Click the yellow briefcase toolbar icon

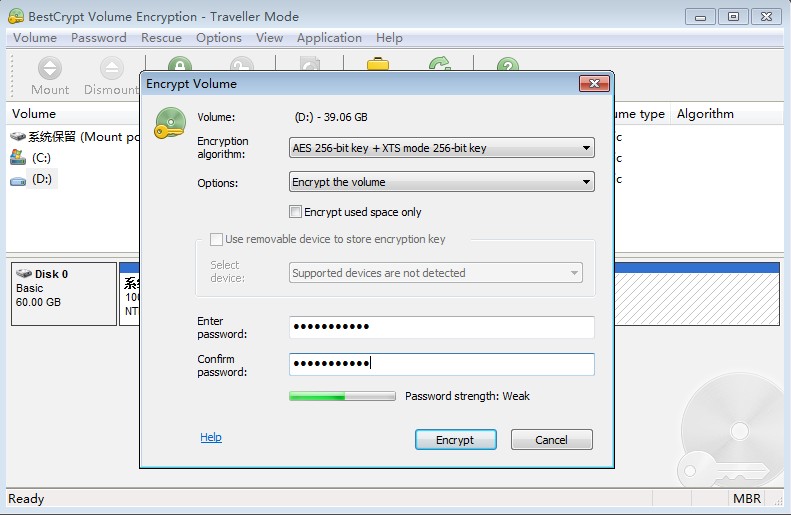tap(378, 64)
